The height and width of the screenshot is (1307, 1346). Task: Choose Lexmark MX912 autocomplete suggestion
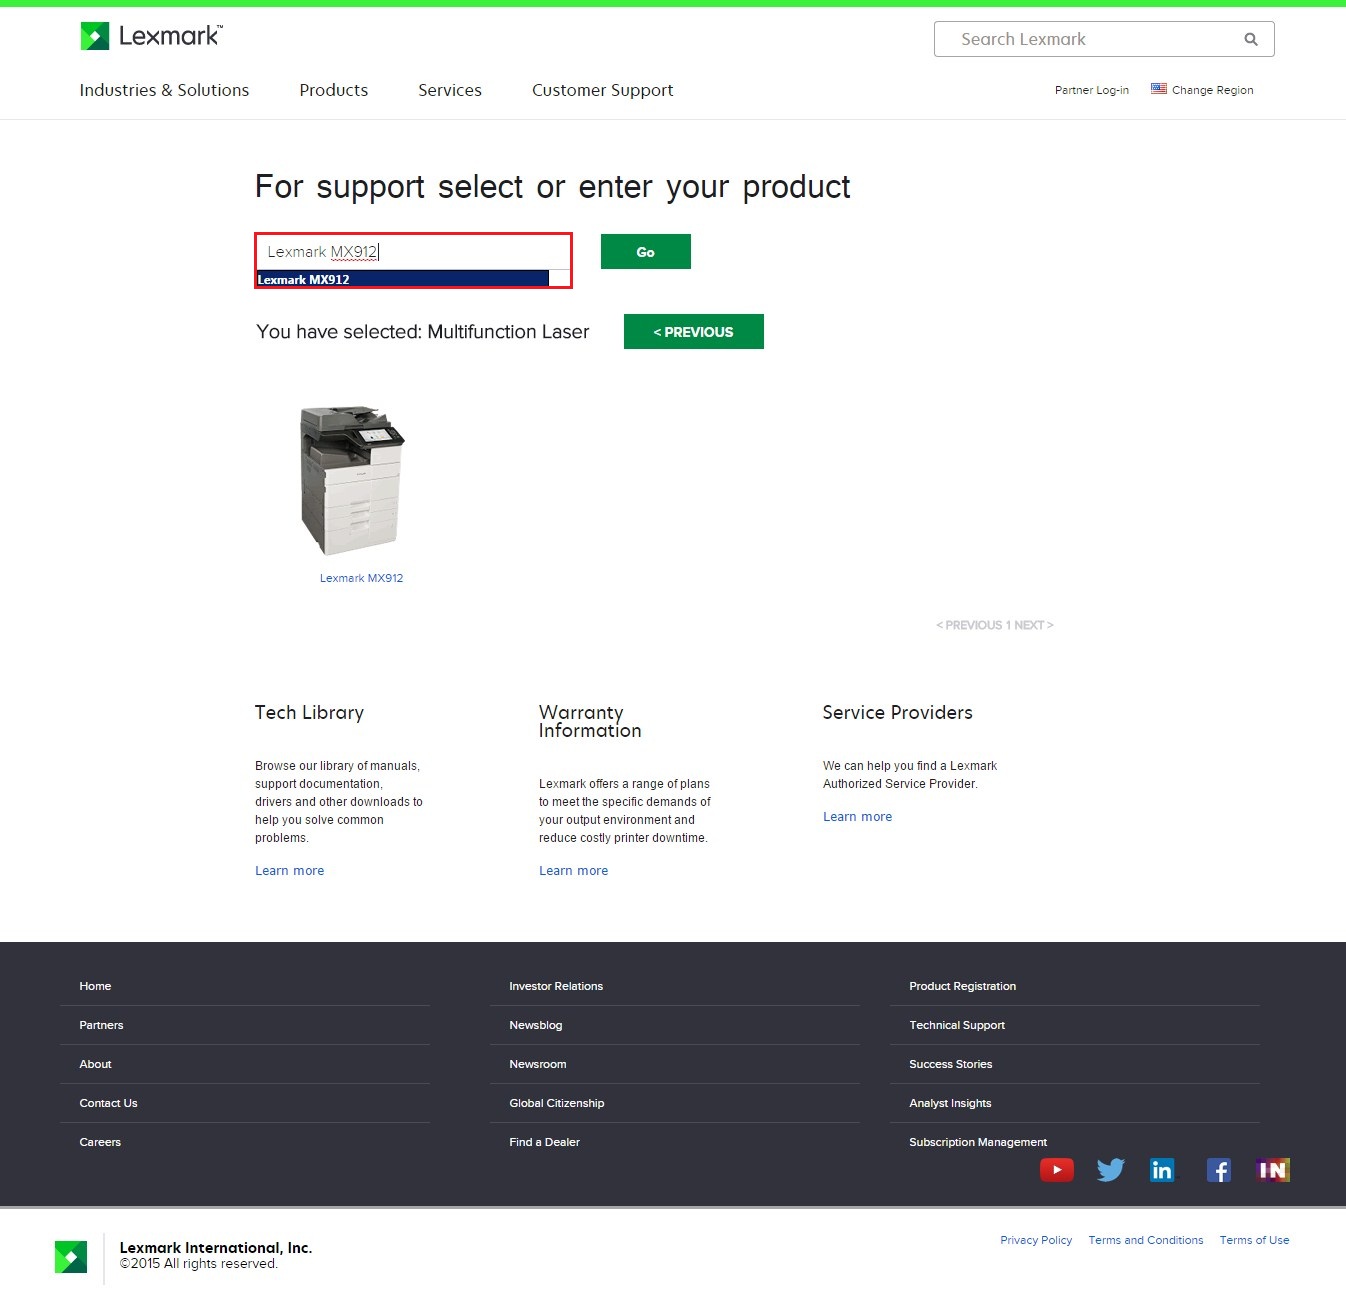pyautogui.click(x=403, y=279)
